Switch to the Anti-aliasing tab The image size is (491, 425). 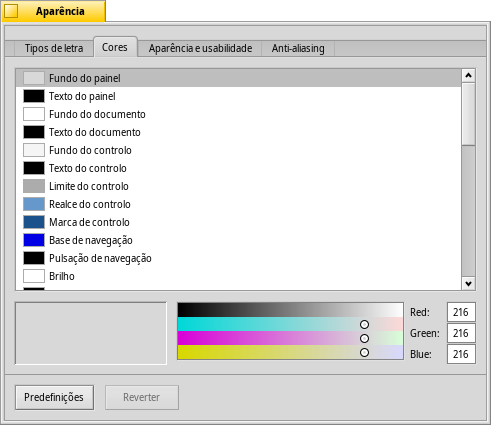[298, 48]
